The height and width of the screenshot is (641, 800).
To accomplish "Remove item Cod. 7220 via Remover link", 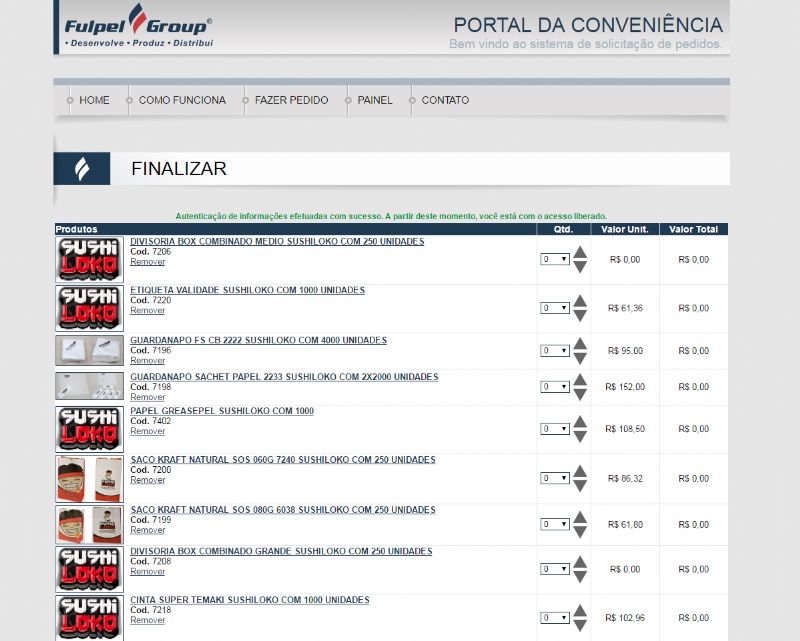I will [147, 310].
